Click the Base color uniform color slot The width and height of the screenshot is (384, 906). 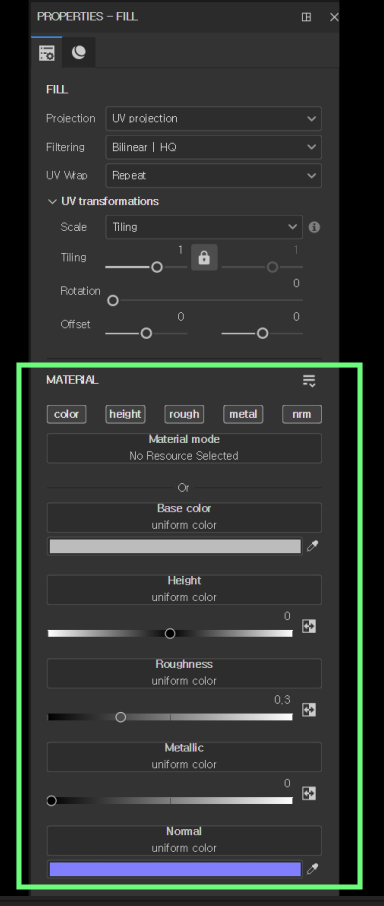(x=184, y=518)
